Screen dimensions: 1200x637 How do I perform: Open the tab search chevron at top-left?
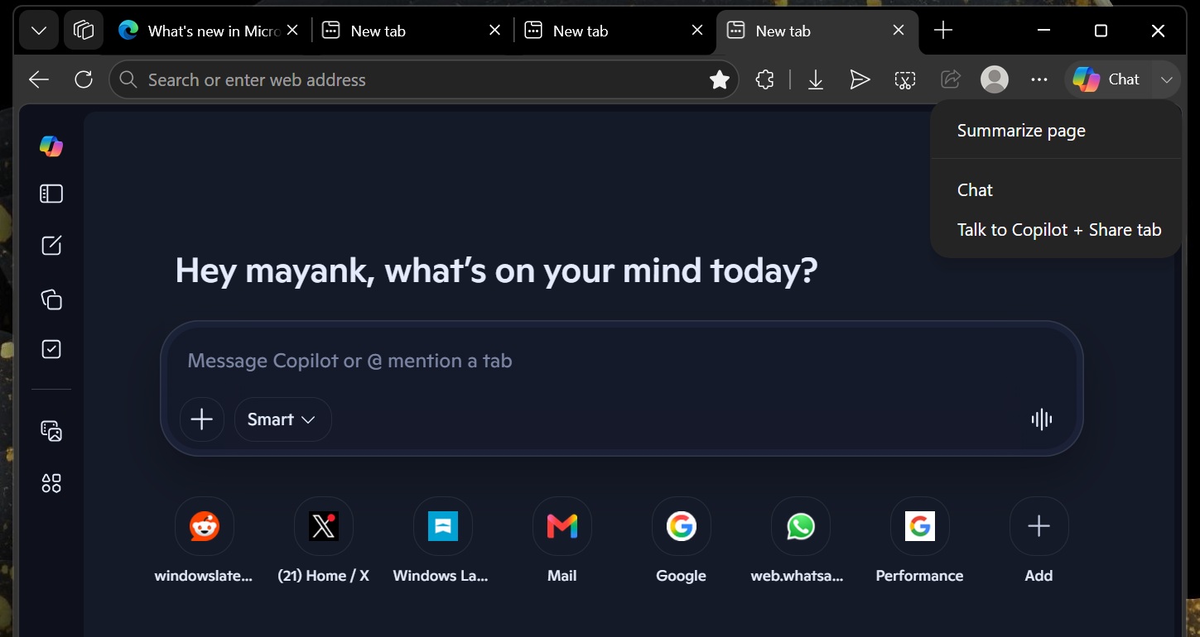39,31
